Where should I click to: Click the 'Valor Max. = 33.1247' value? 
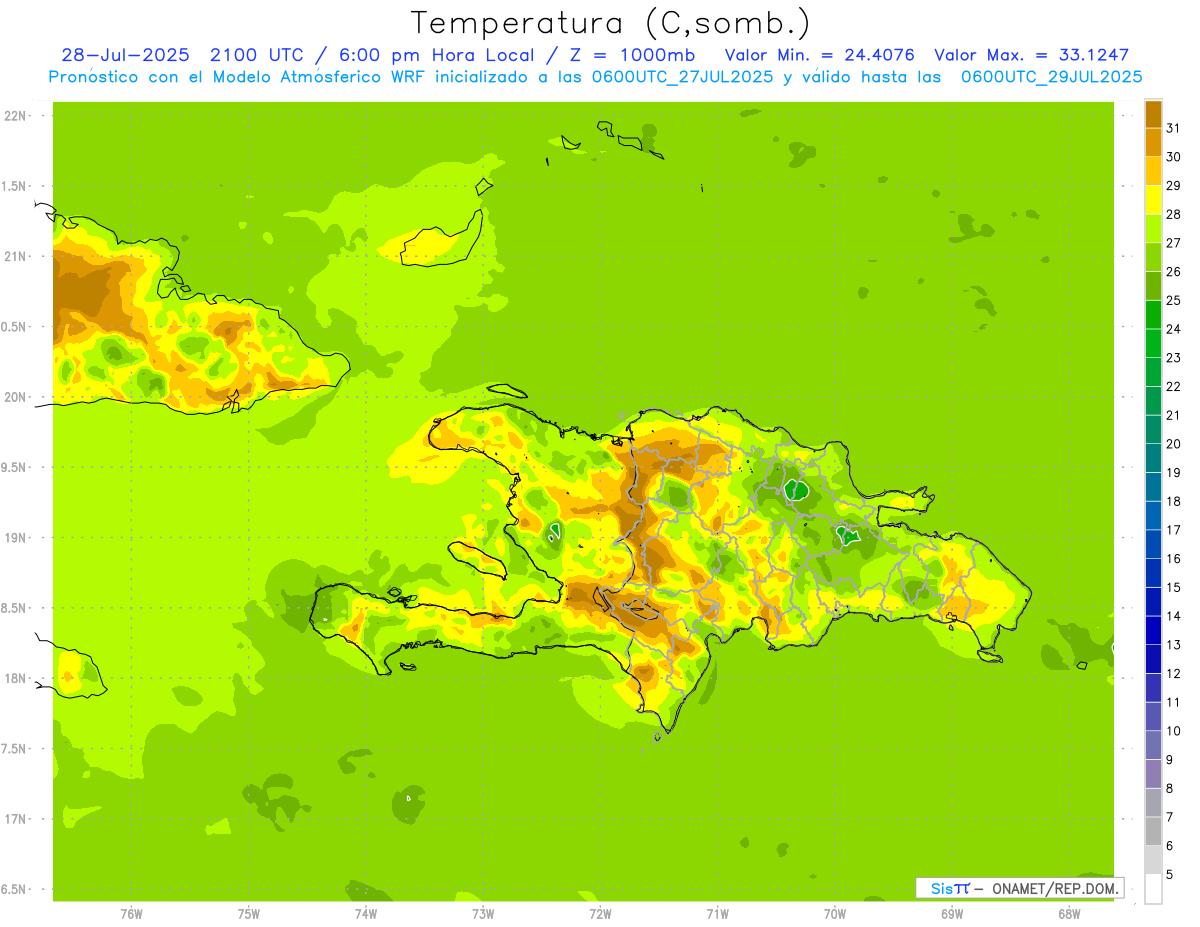click(1032, 55)
